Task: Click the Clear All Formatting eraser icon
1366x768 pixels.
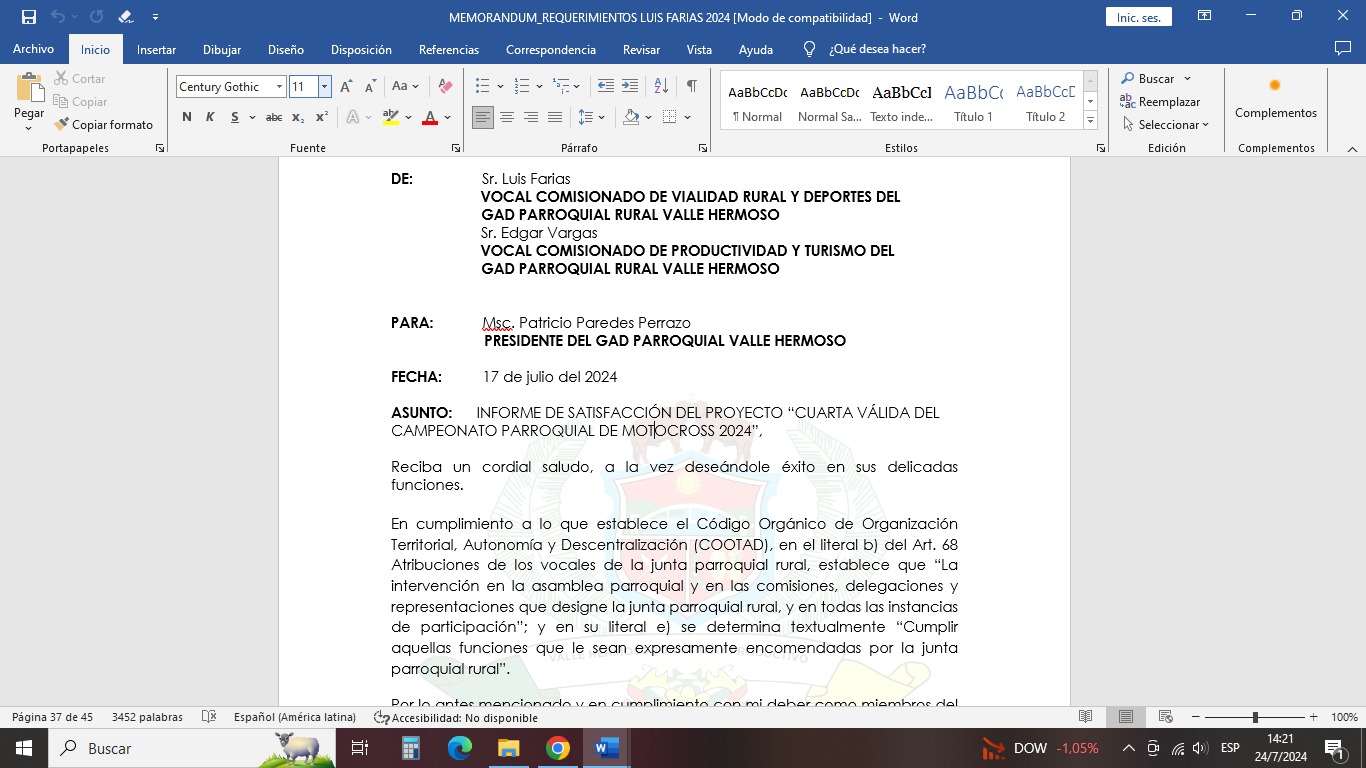Action: (446, 87)
